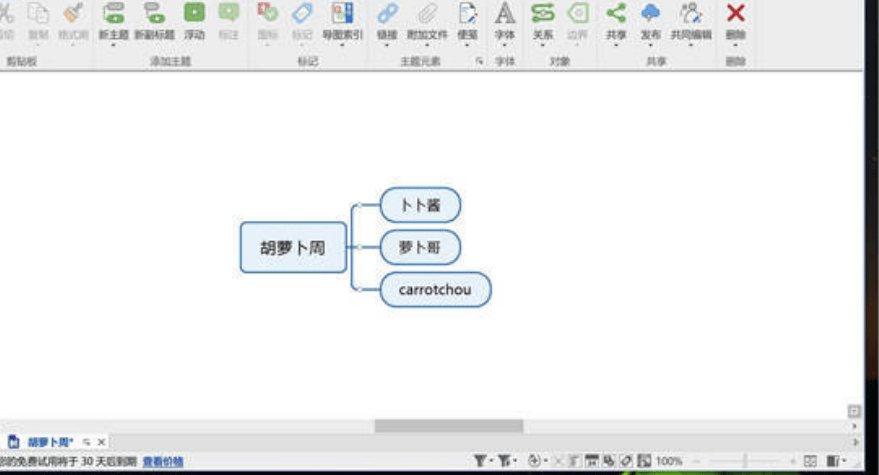
Task: Click the Format Painter (格式刷) brush icon
Action: point(73,12)
